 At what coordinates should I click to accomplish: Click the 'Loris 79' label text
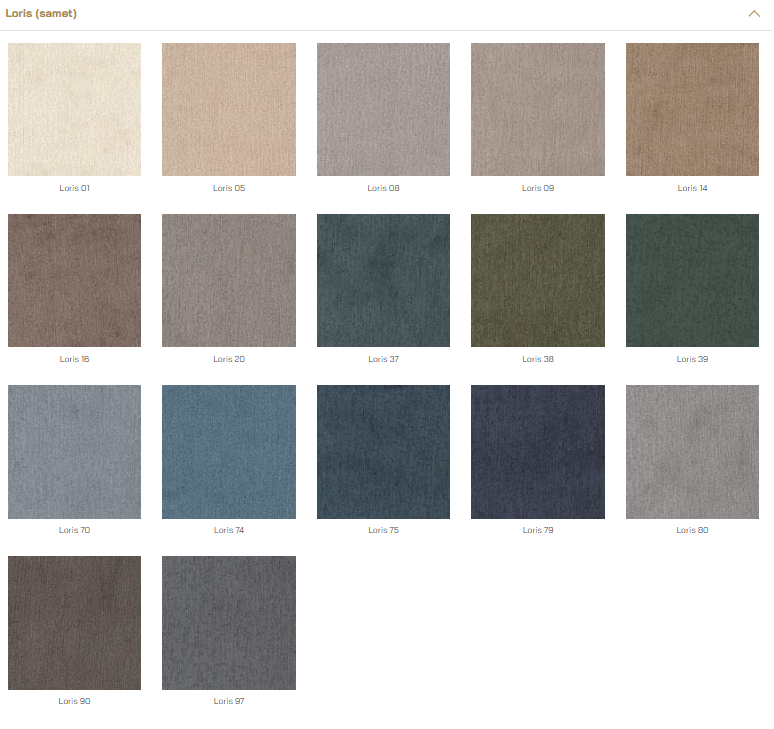(538, 530)
